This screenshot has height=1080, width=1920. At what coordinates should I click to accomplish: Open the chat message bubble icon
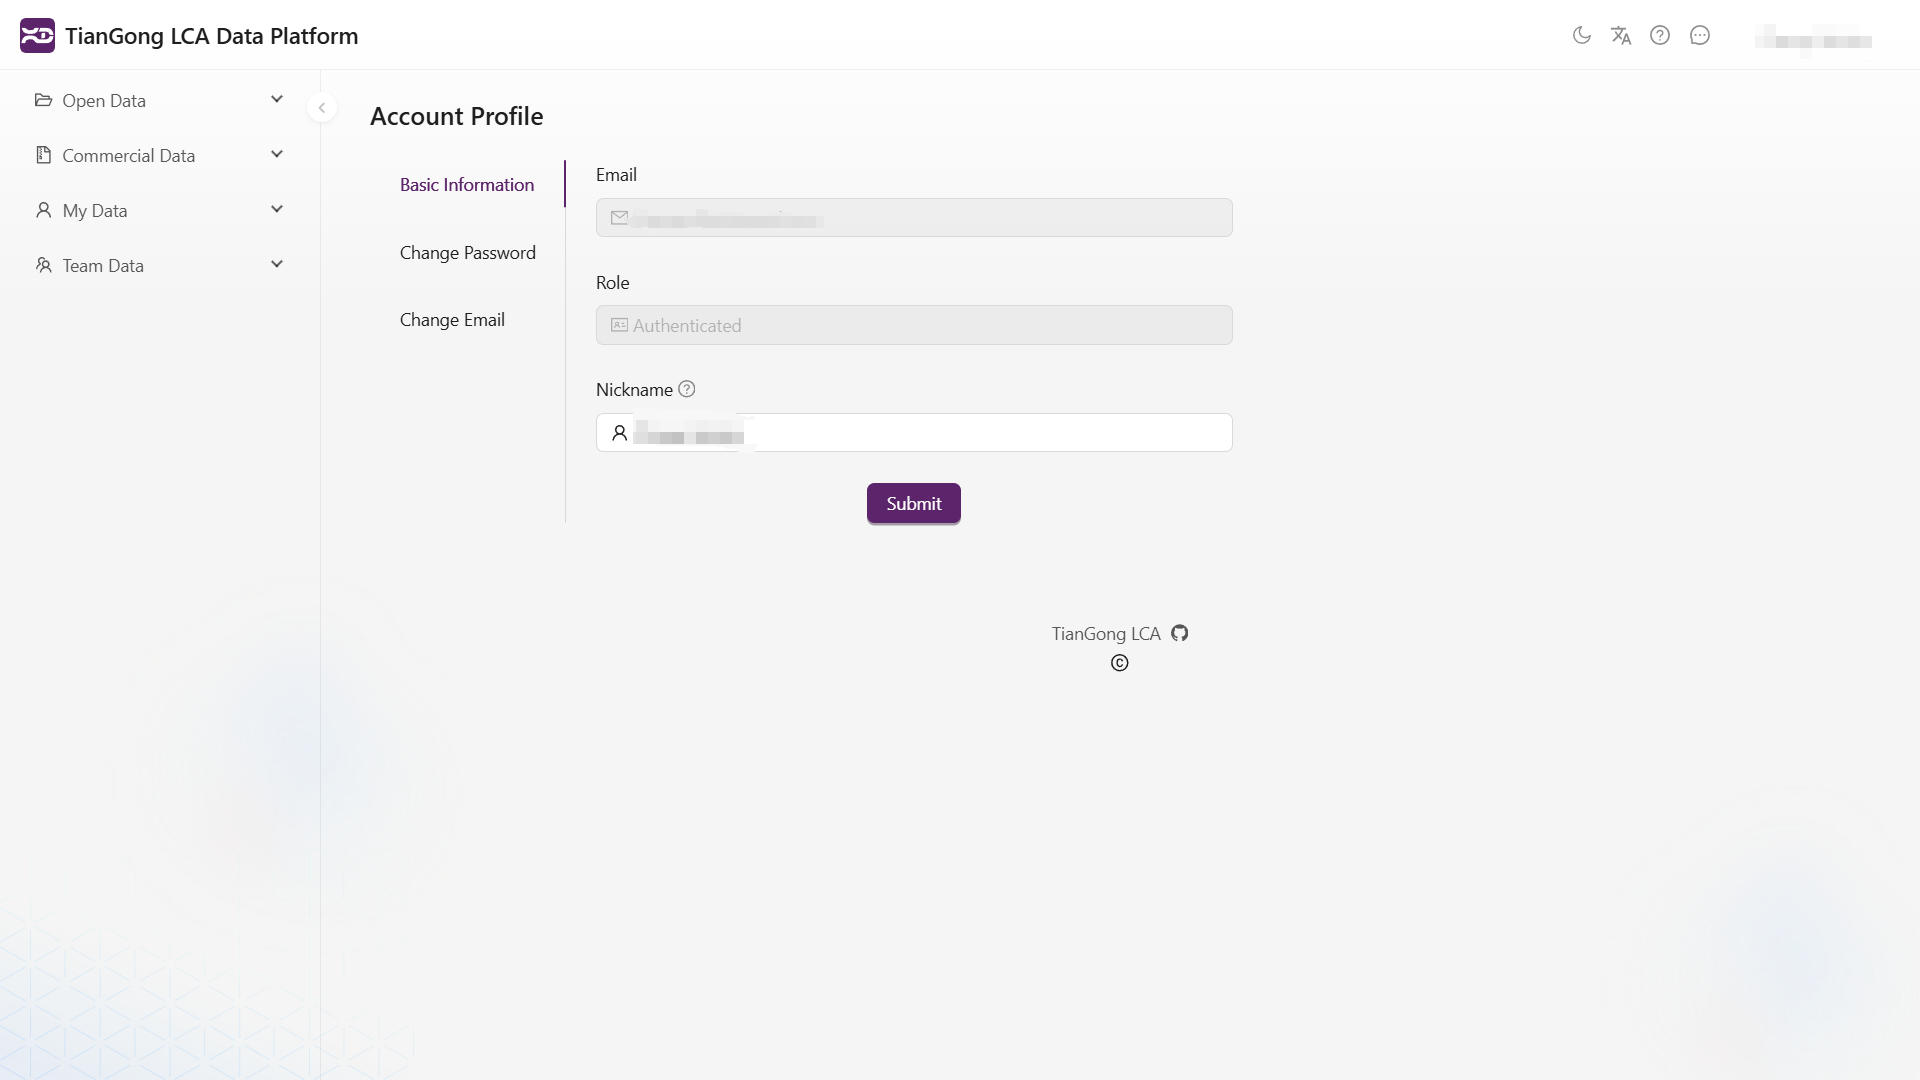click(x=1700, y=36)
